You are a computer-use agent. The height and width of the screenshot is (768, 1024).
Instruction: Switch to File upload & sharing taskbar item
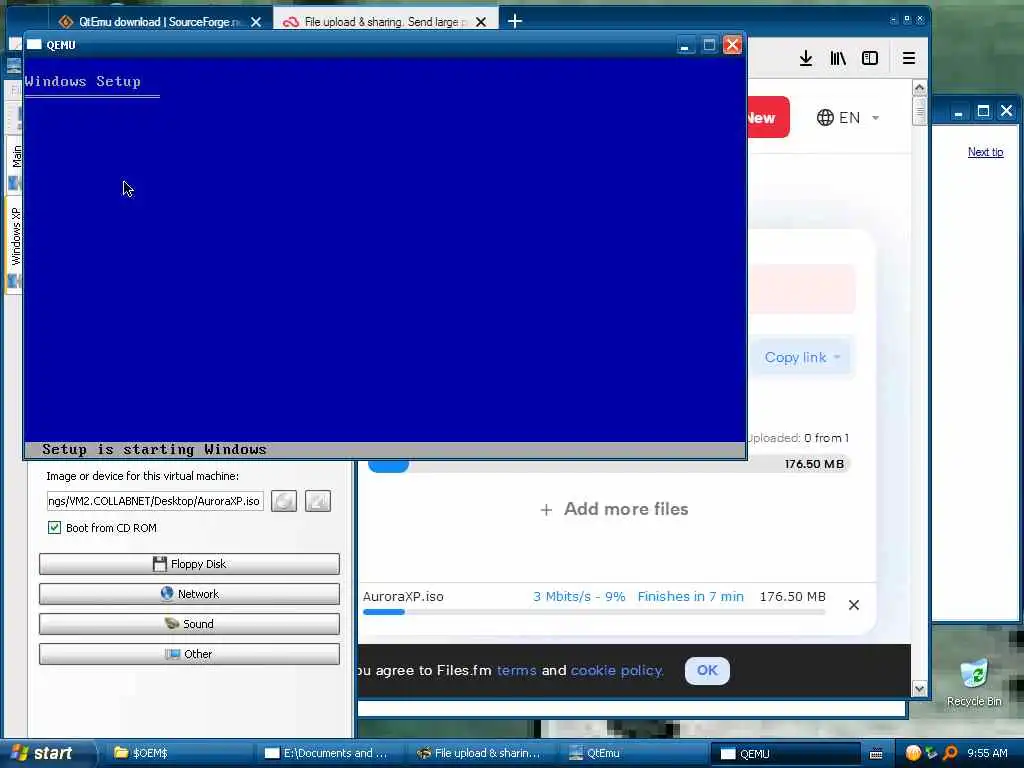[x=480, y=753]
